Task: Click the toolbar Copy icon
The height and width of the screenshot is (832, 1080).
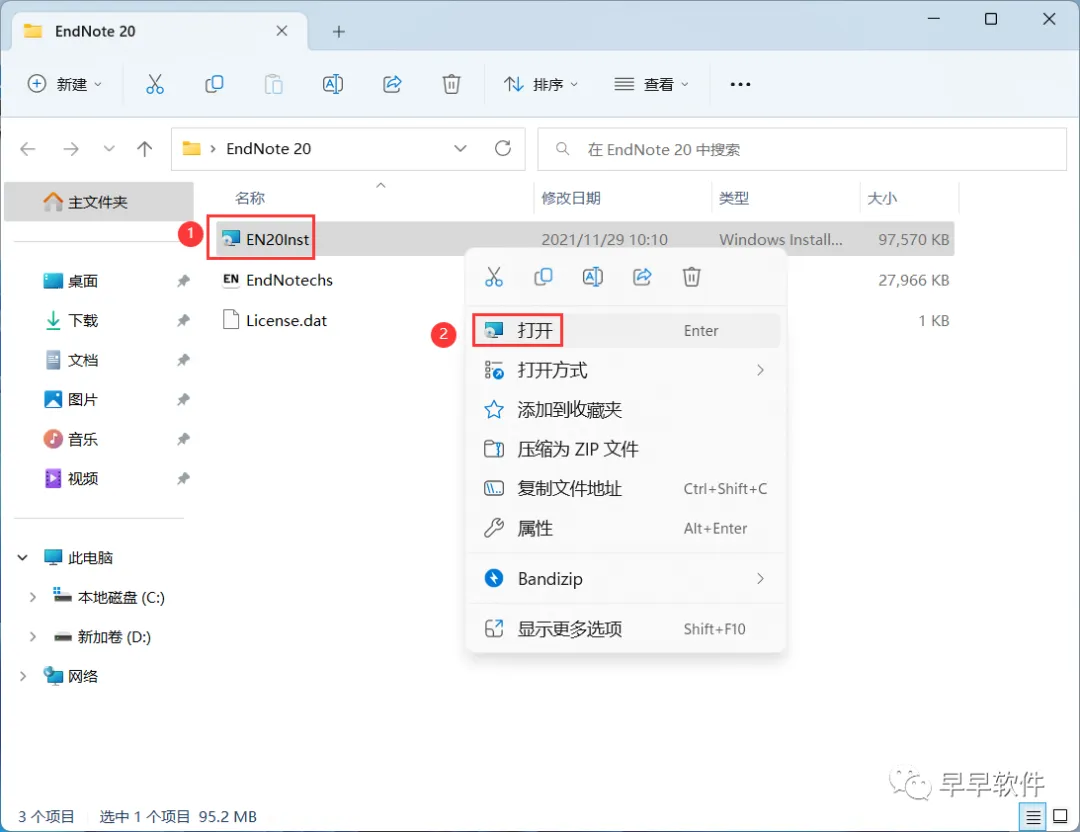Action: tap(214, 84)
